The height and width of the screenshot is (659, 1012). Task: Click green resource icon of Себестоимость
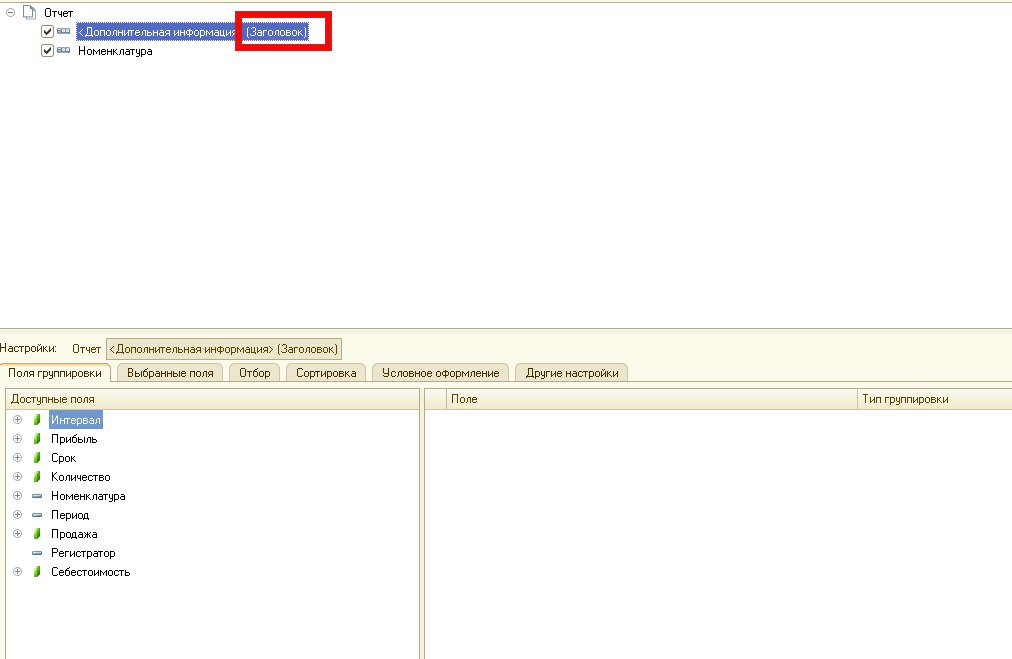pyautogui.click(x=37, y=572)
